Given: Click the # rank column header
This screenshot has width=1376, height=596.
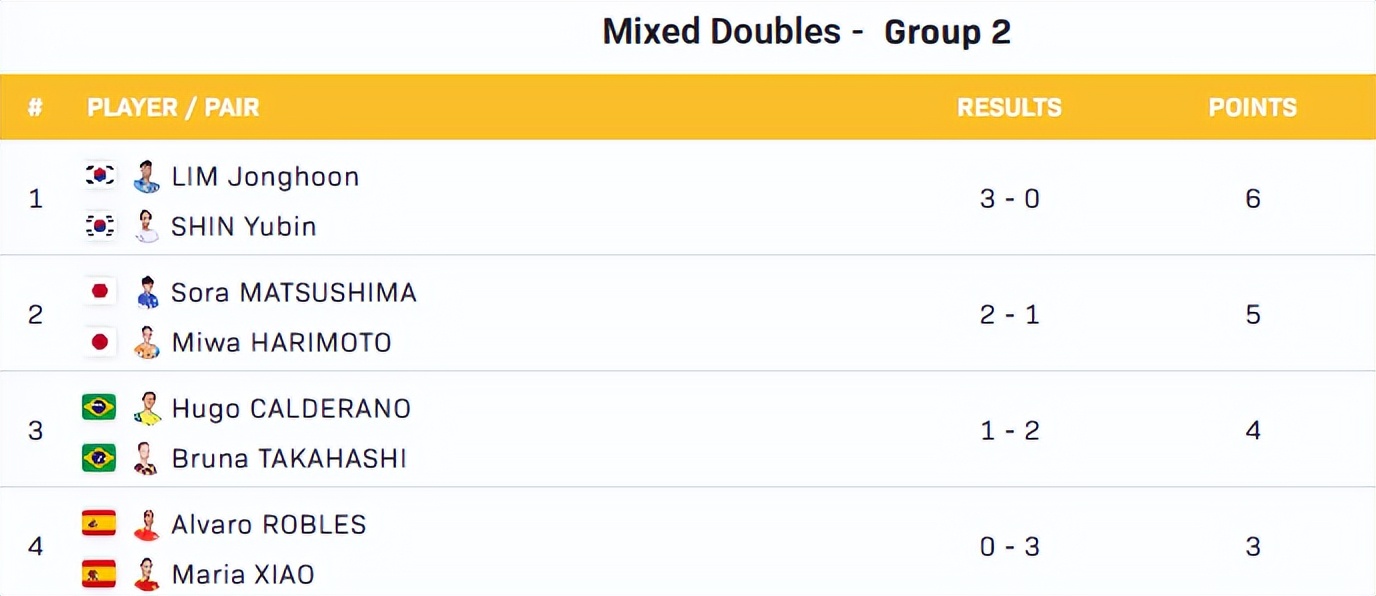Looking at the screenshot, I should [x=35, y=107].
